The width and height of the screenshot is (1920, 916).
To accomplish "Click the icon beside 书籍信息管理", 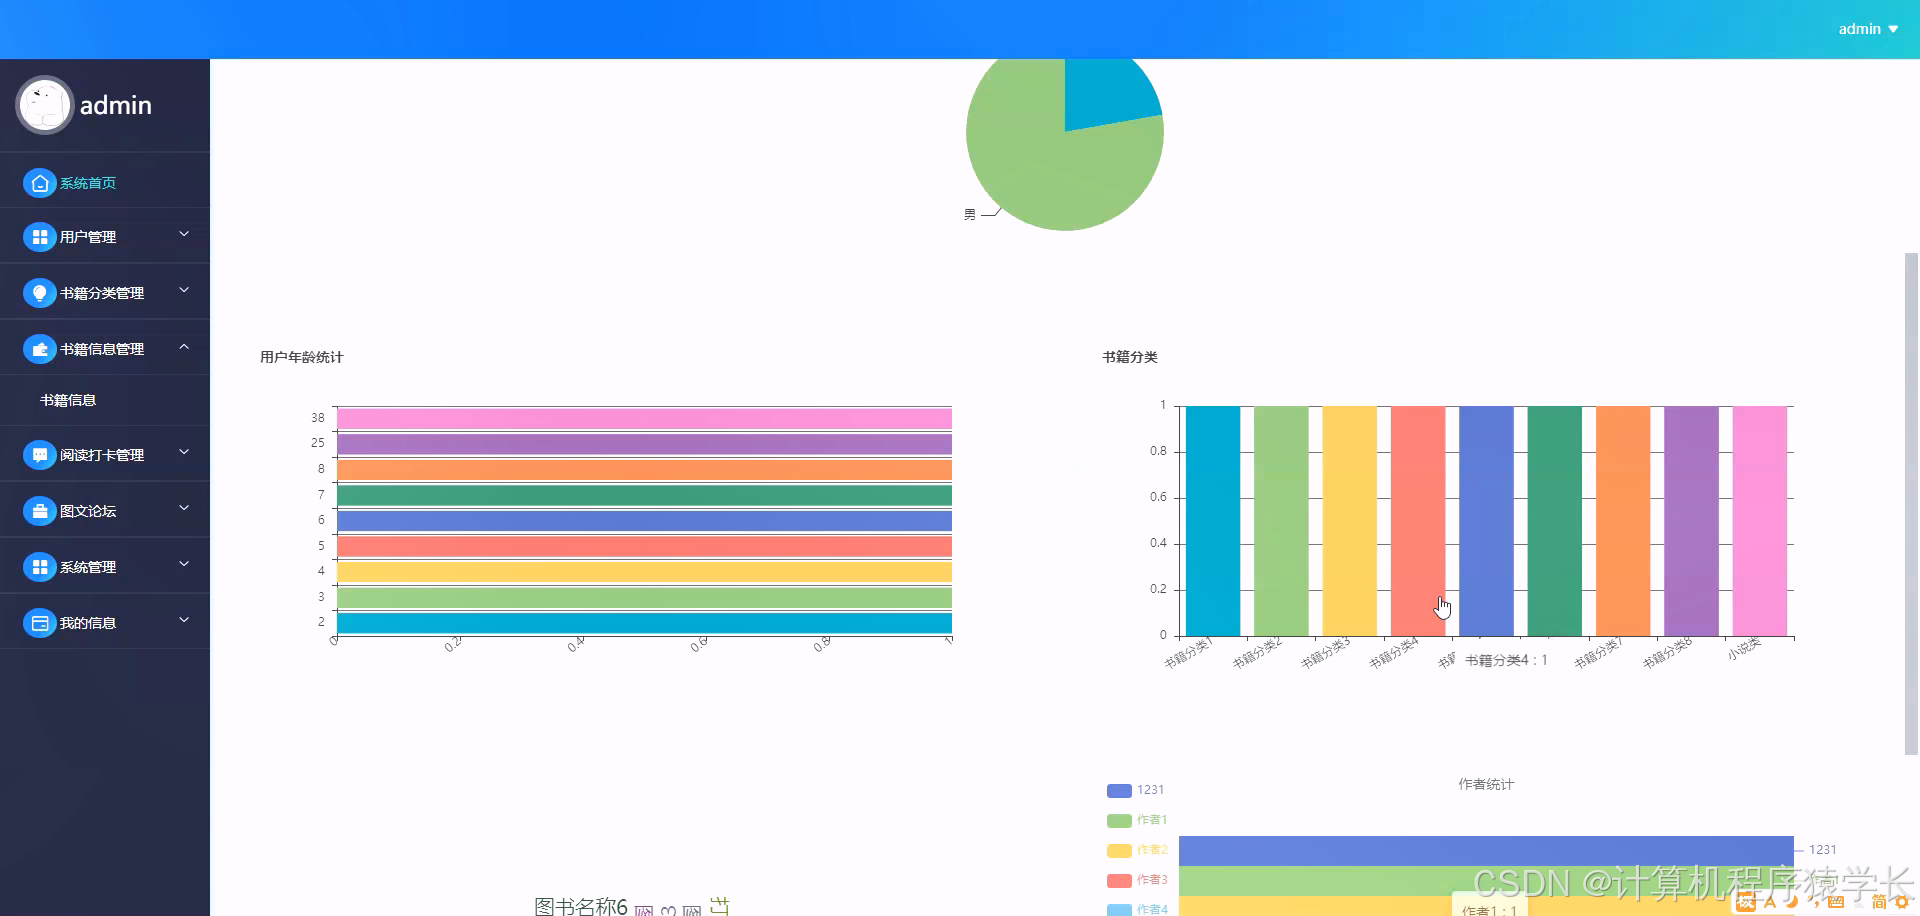I will 39,349.
